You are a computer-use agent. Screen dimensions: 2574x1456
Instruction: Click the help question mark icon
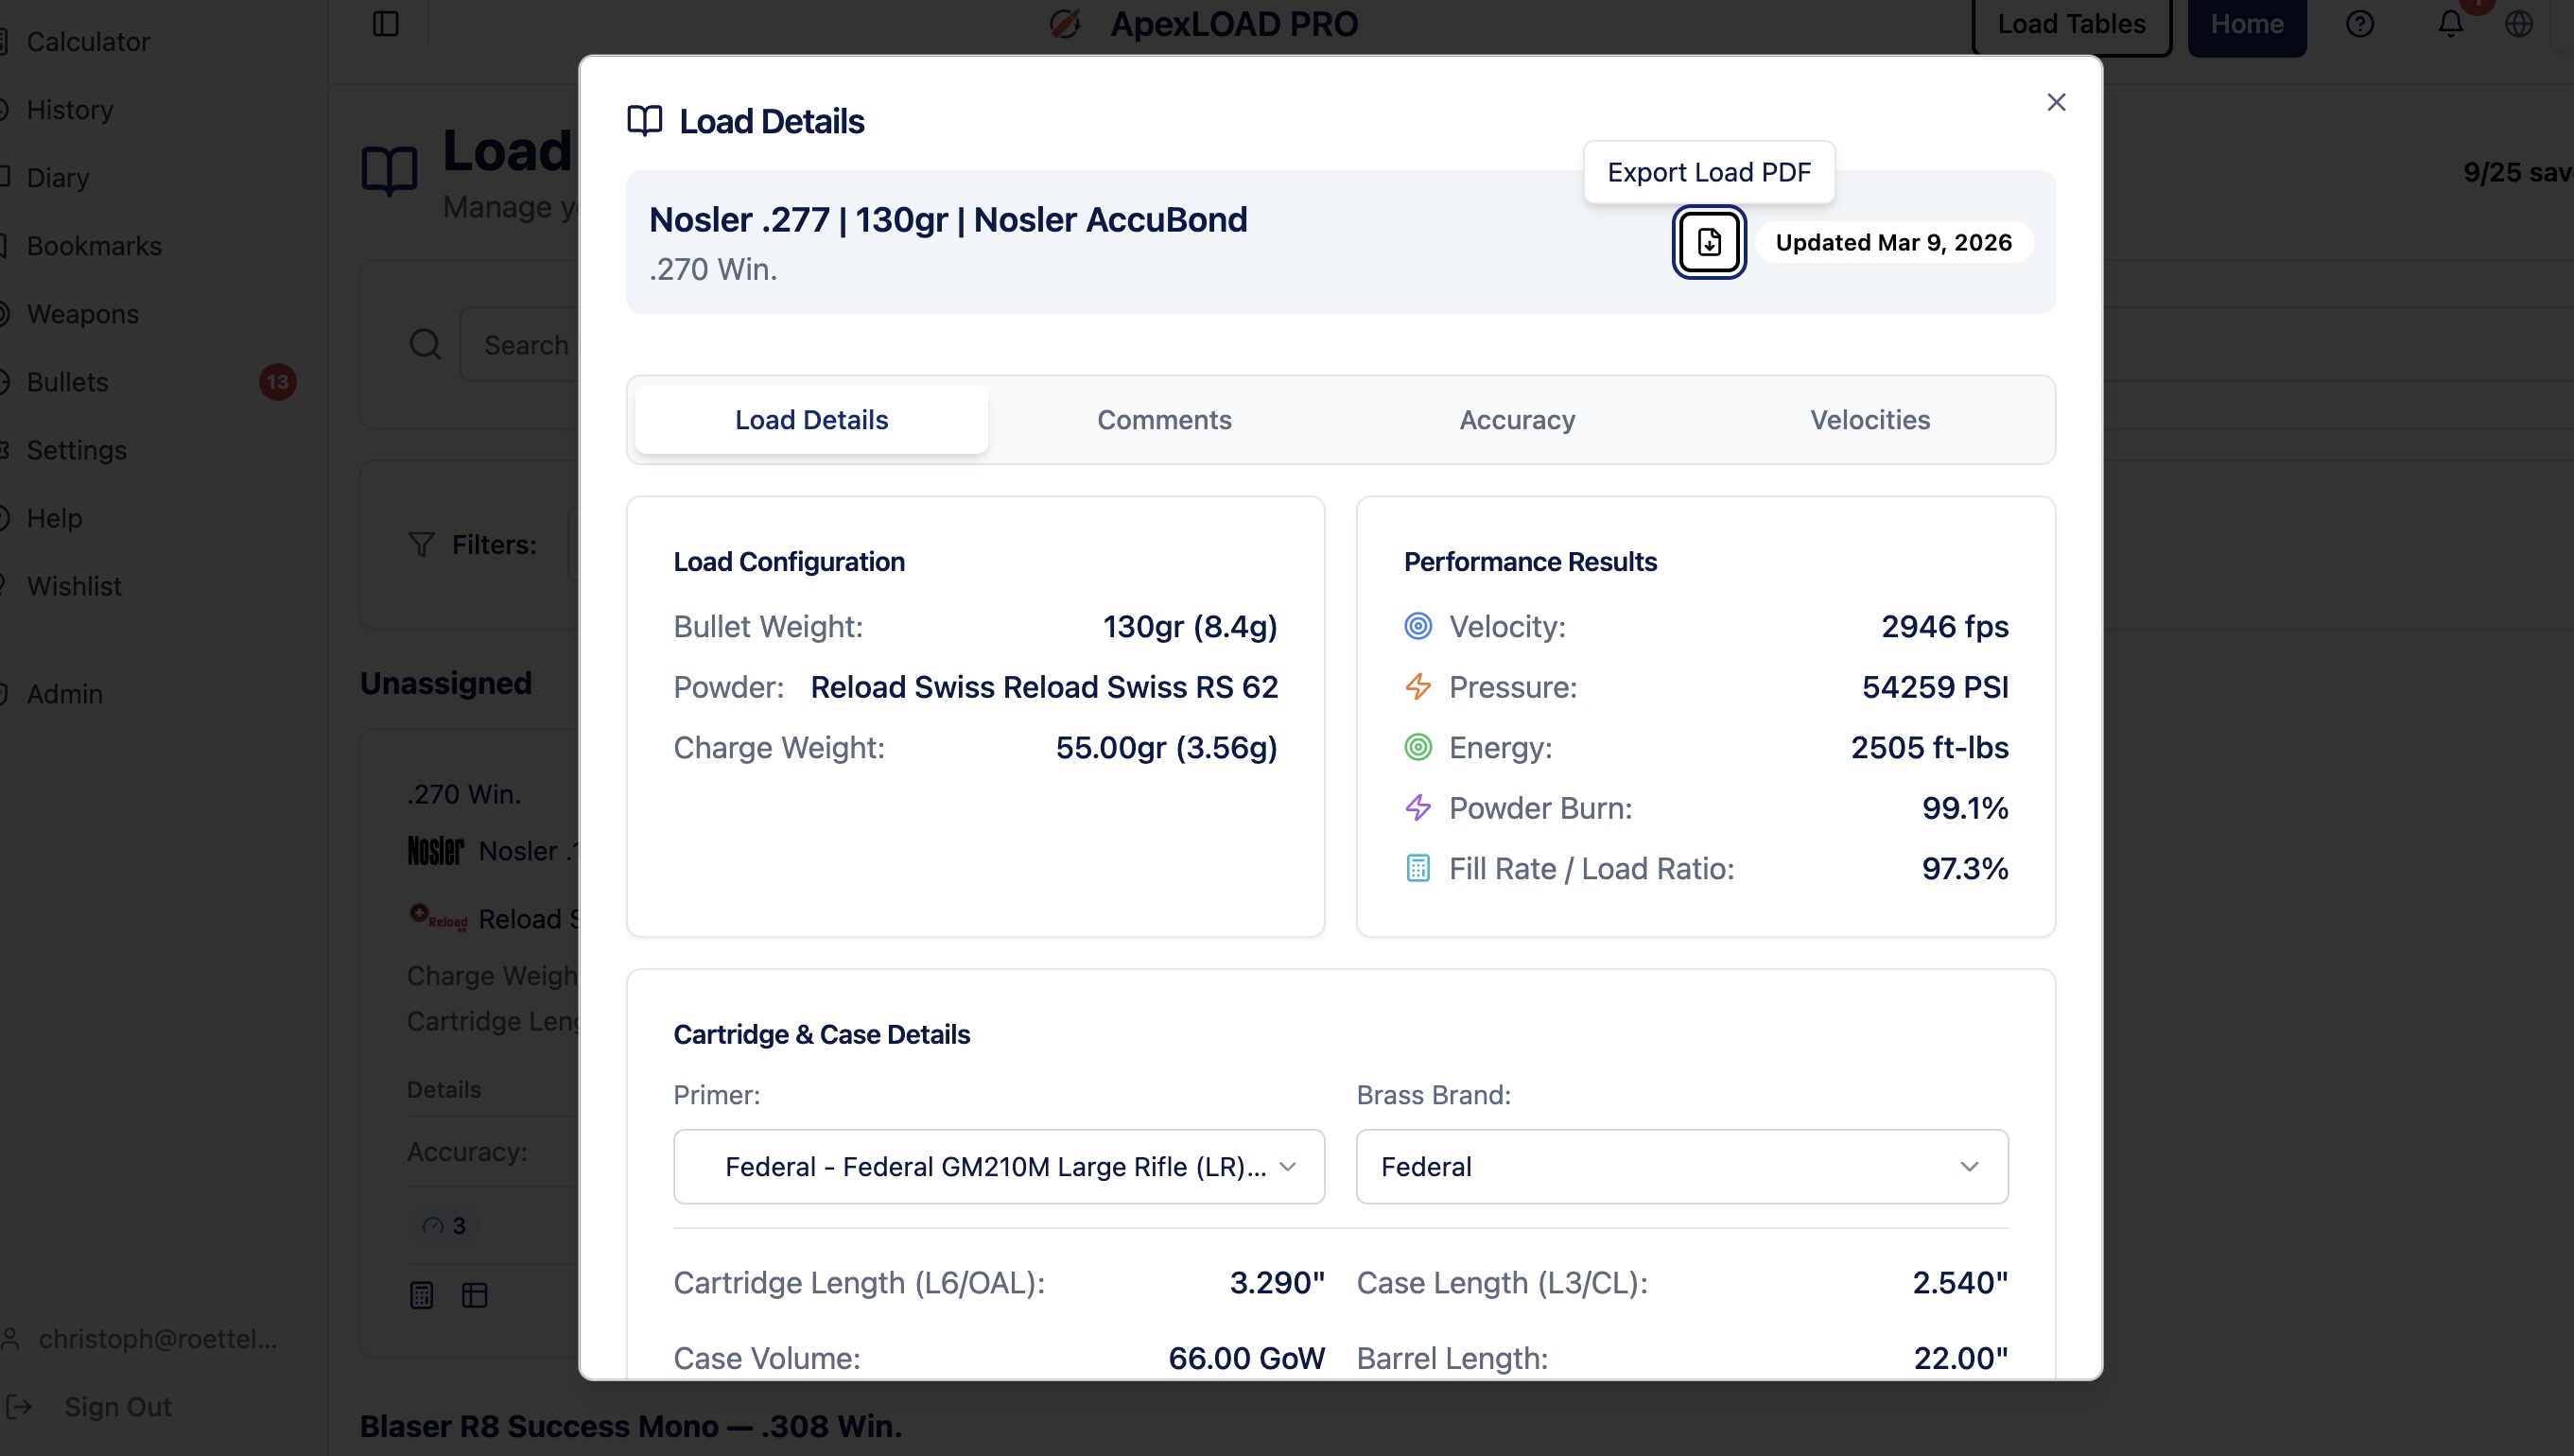tap(2360, 24)
